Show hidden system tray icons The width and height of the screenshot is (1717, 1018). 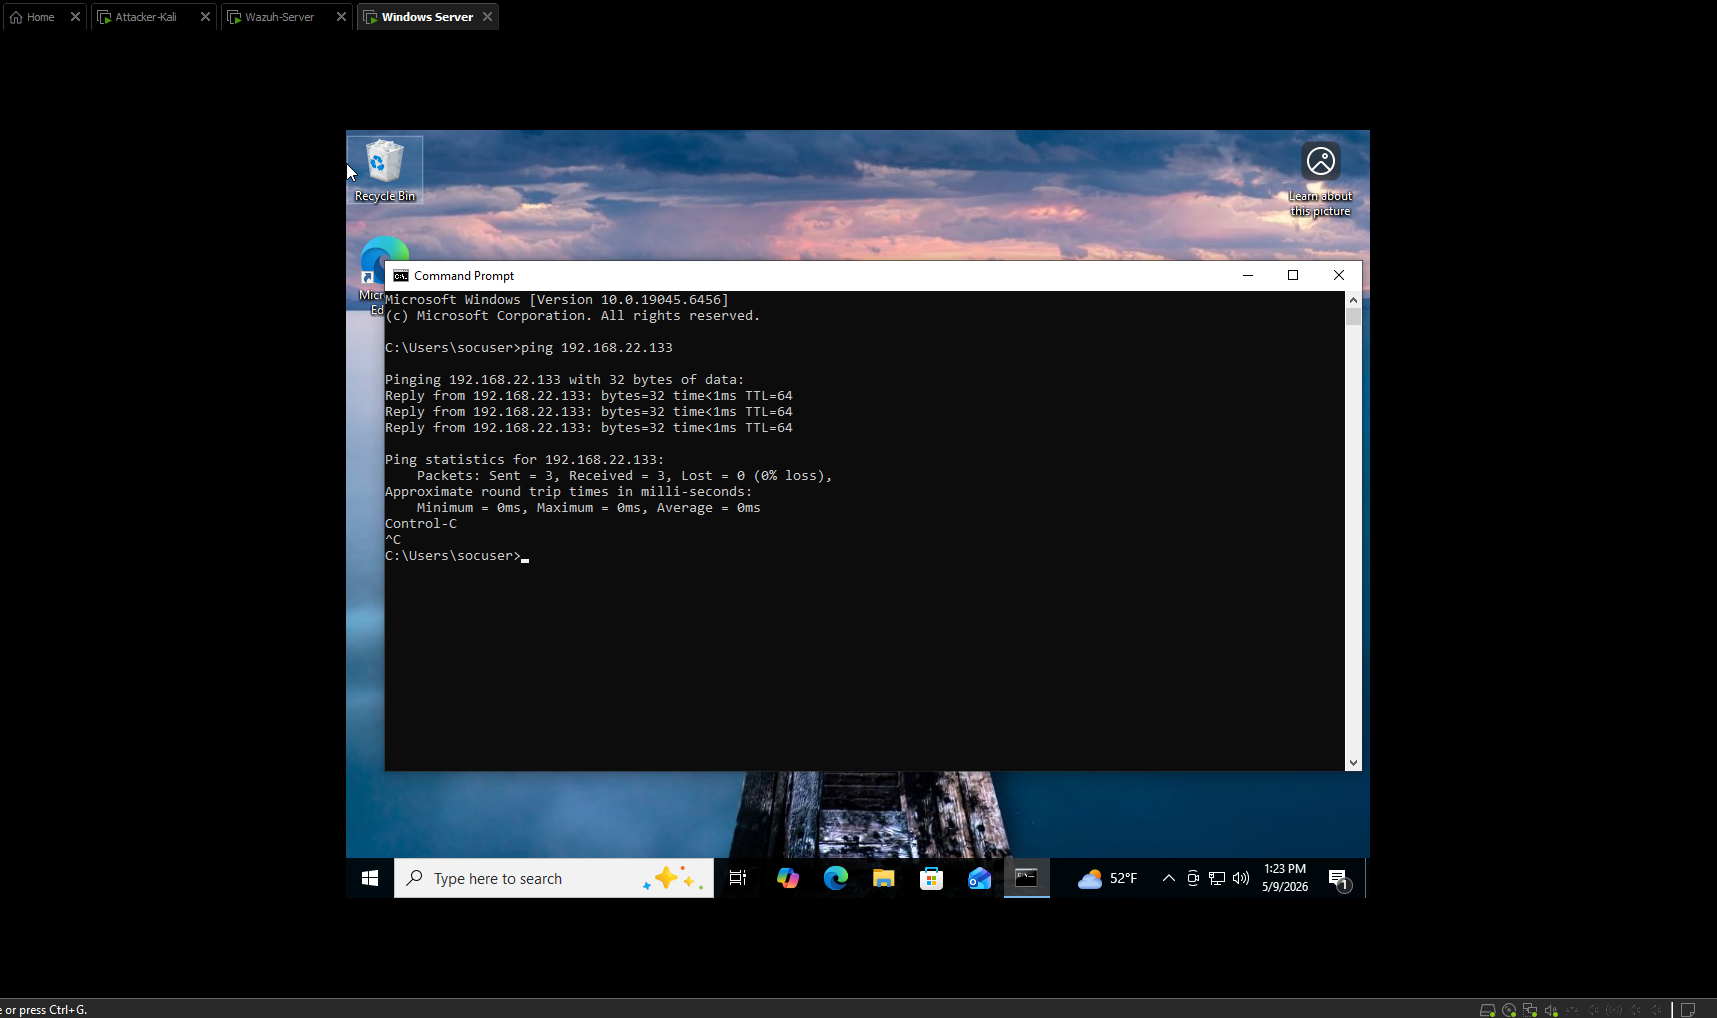click(x=1168, y=878)
